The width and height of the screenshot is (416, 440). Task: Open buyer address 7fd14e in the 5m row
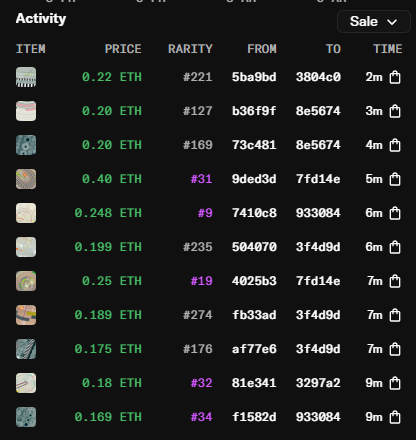tap(318, 179)
